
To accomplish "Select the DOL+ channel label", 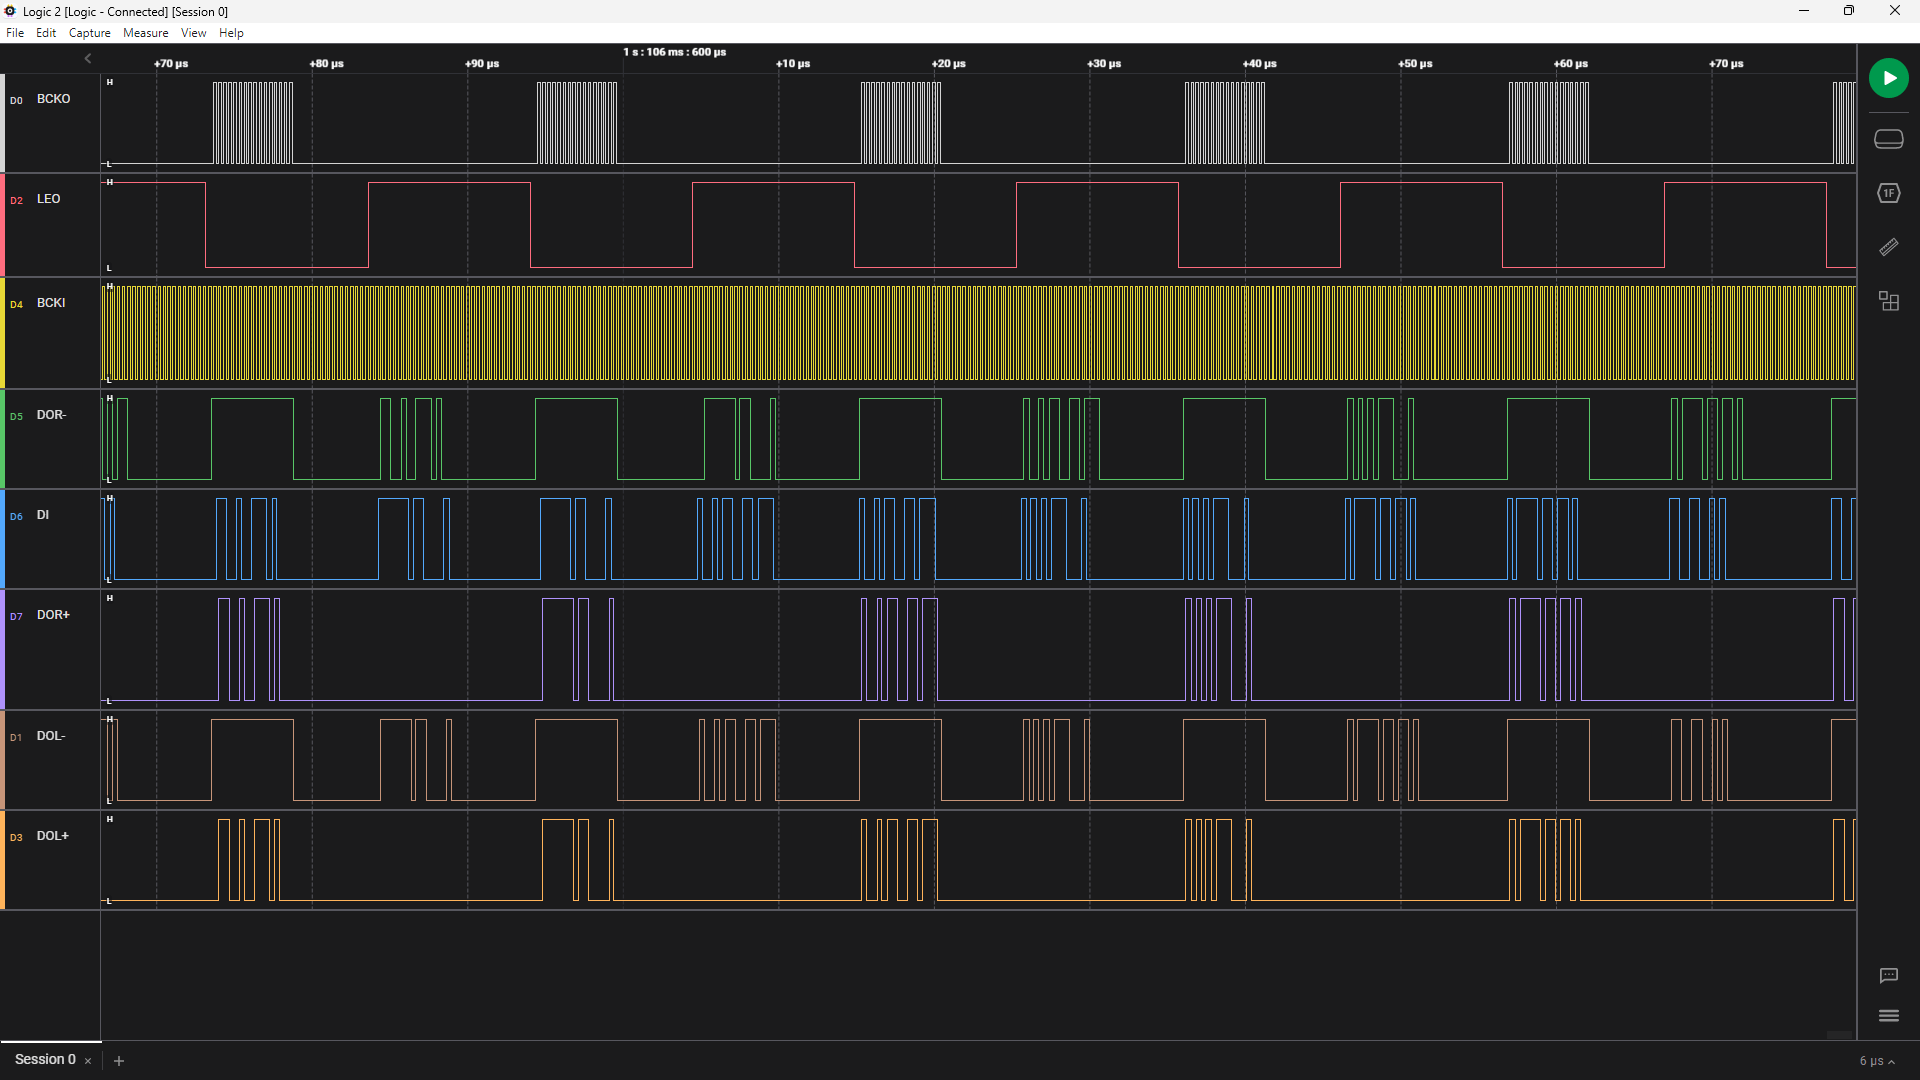I will tap(53, 836).
